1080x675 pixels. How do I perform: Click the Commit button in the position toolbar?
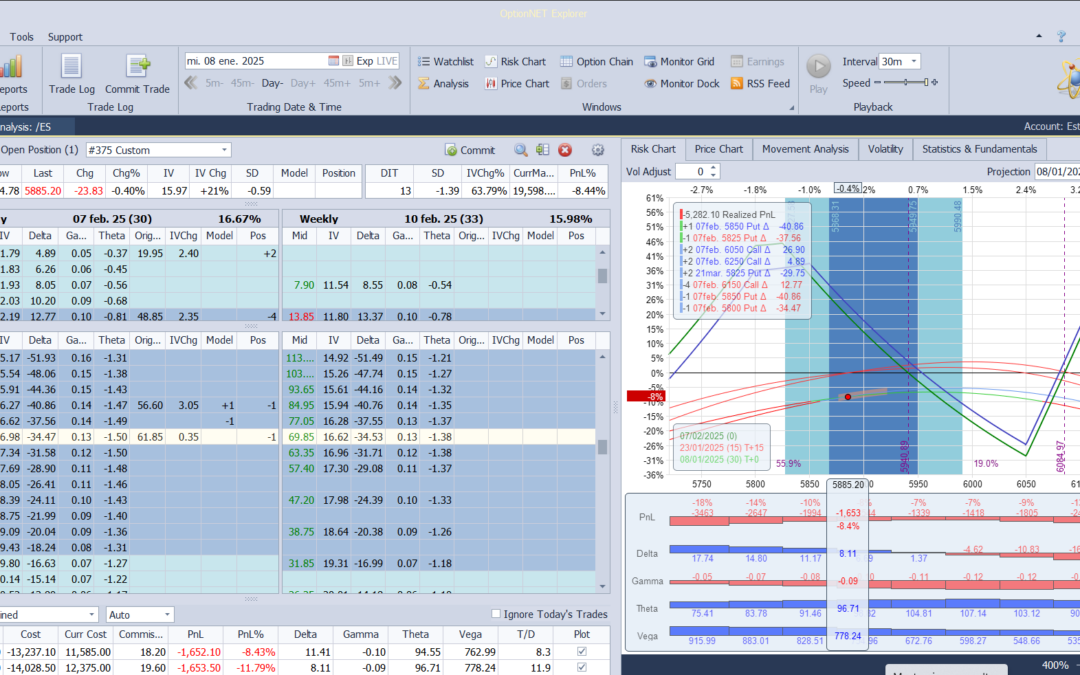470,150
